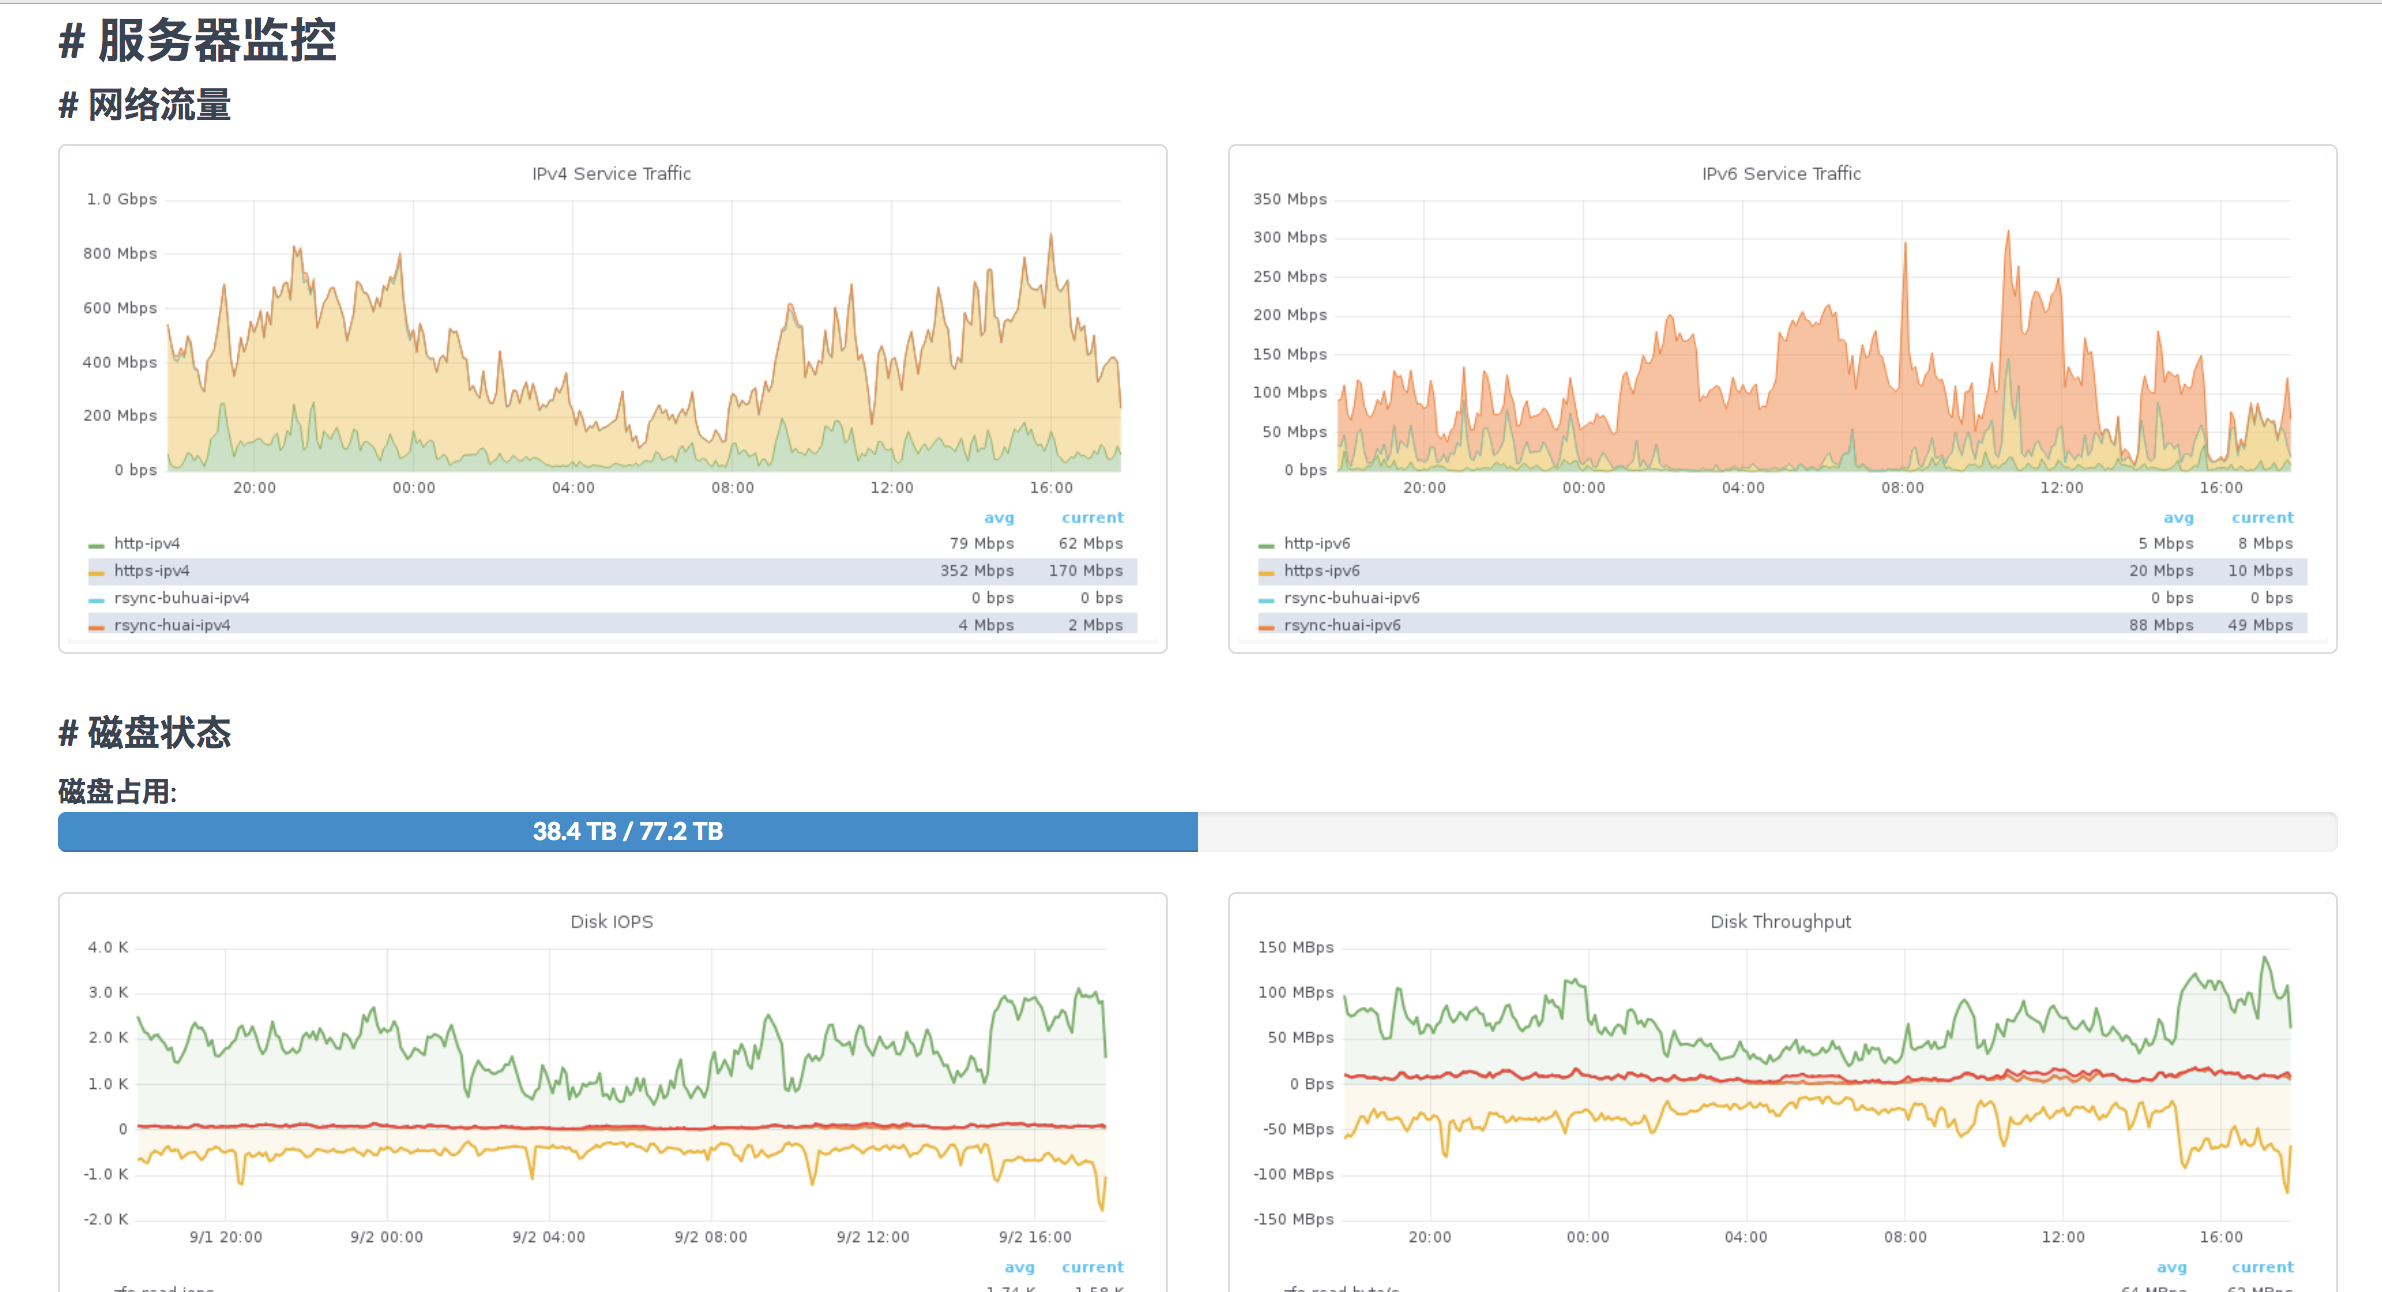Click the 79 Mbps avg value for http-ipv4

point(982,543)
